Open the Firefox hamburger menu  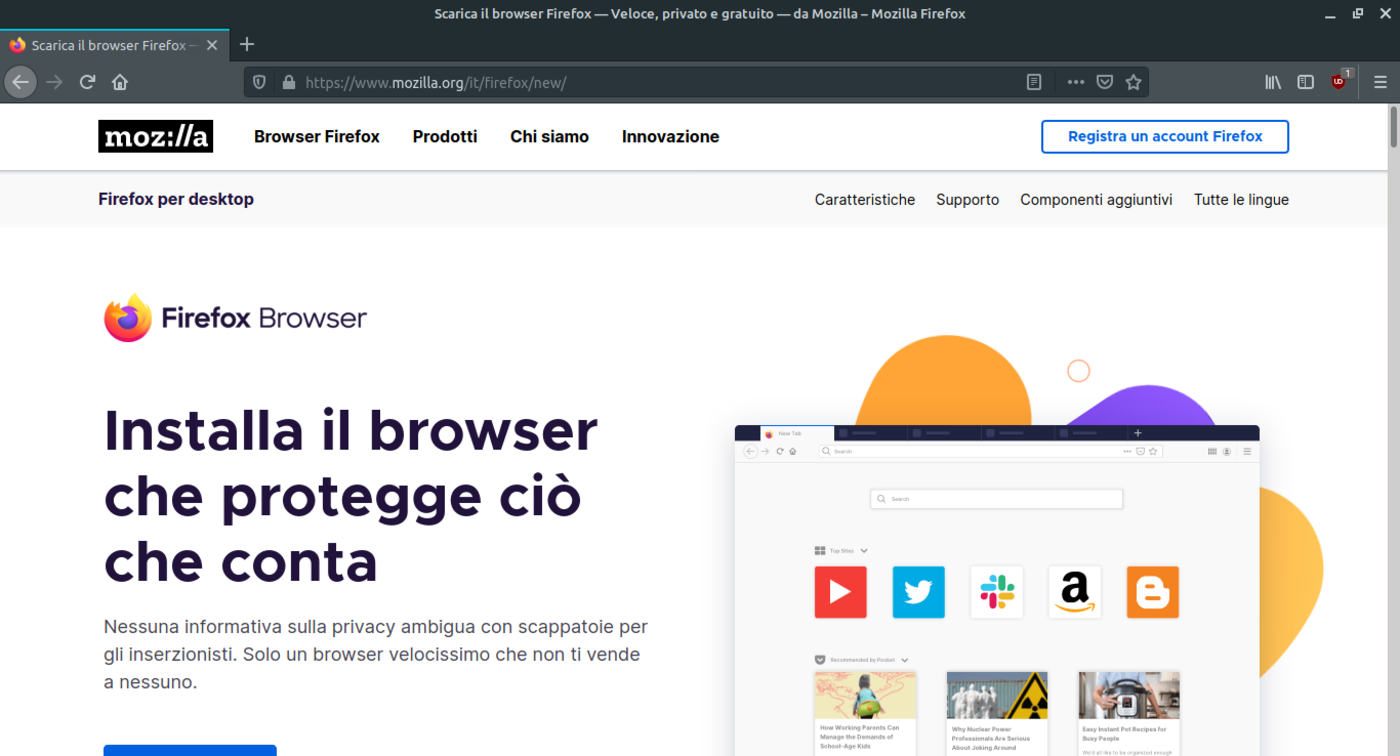(x=1381, y=82)
